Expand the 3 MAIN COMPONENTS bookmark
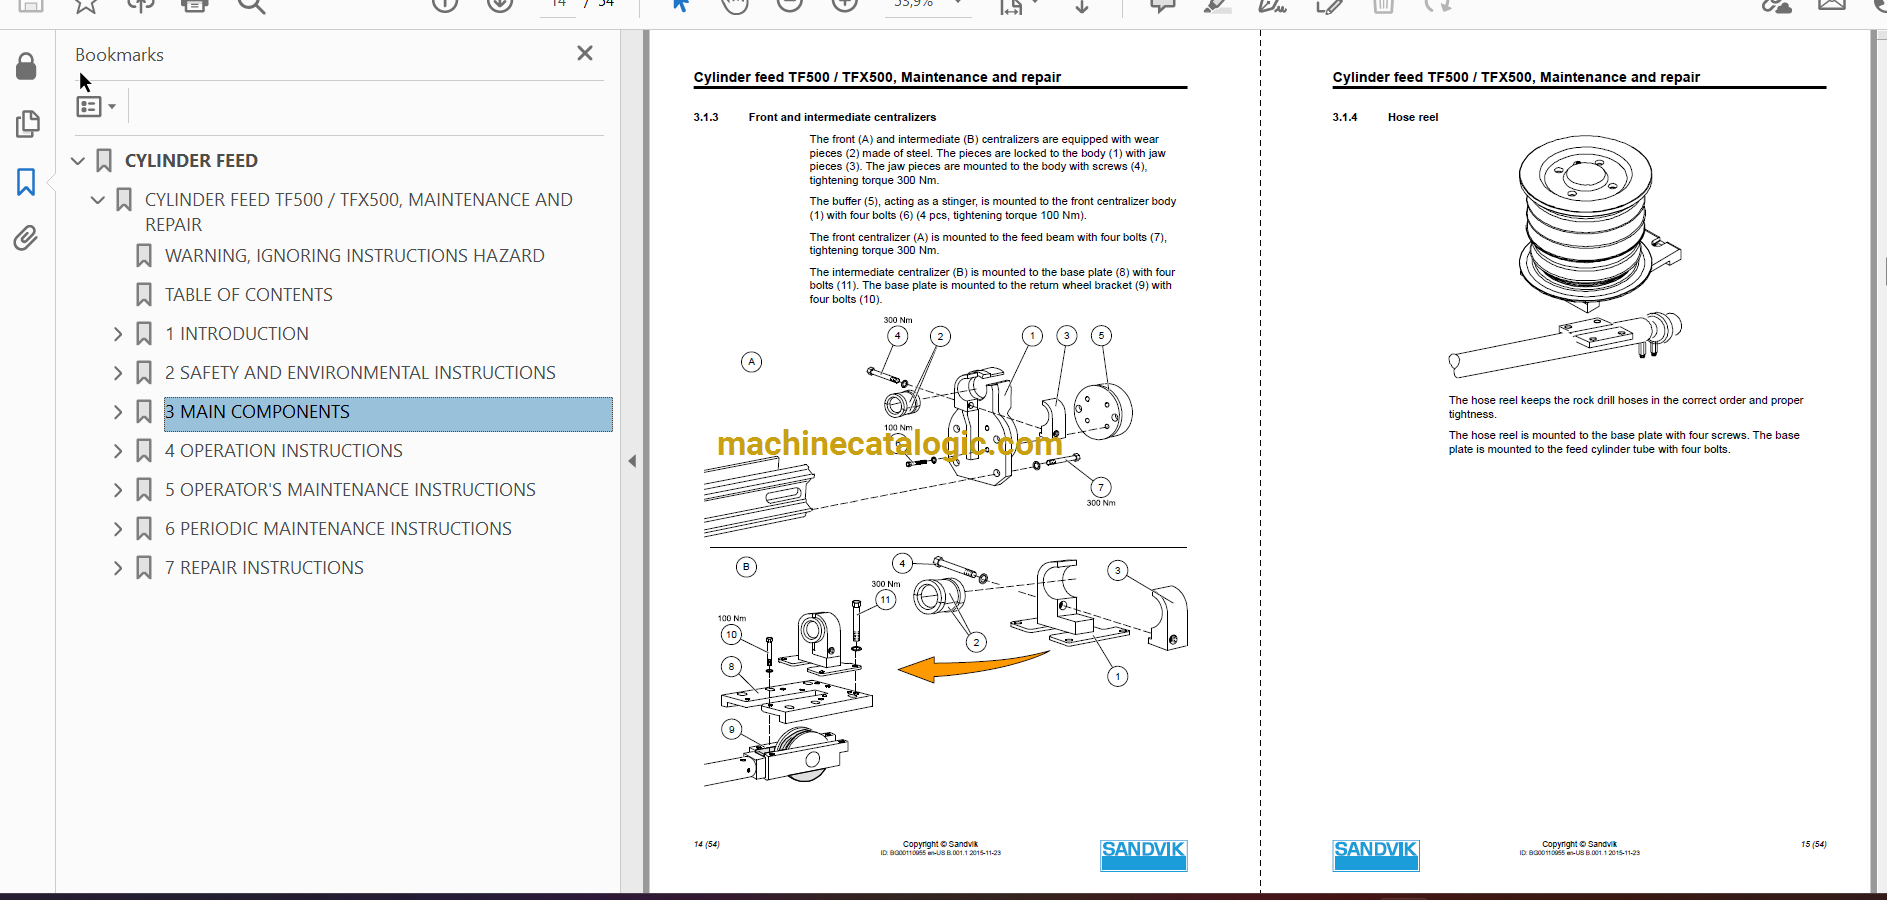 point(118,412)
